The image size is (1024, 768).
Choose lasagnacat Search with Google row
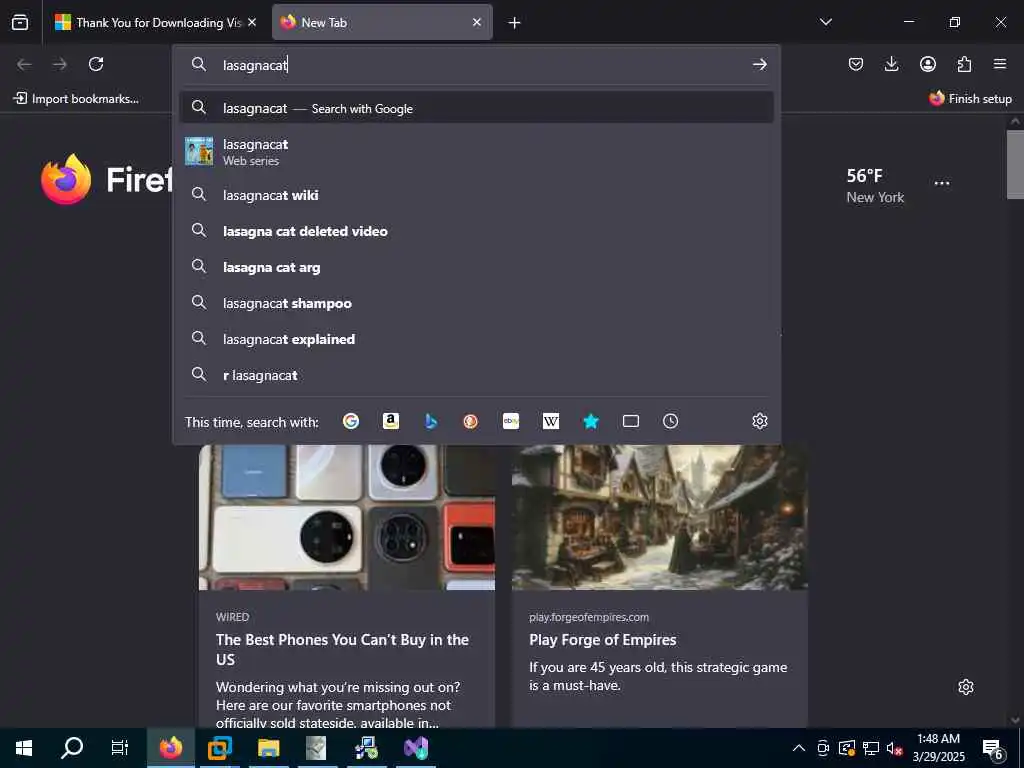pyautogui.click(x=477, y=108)
